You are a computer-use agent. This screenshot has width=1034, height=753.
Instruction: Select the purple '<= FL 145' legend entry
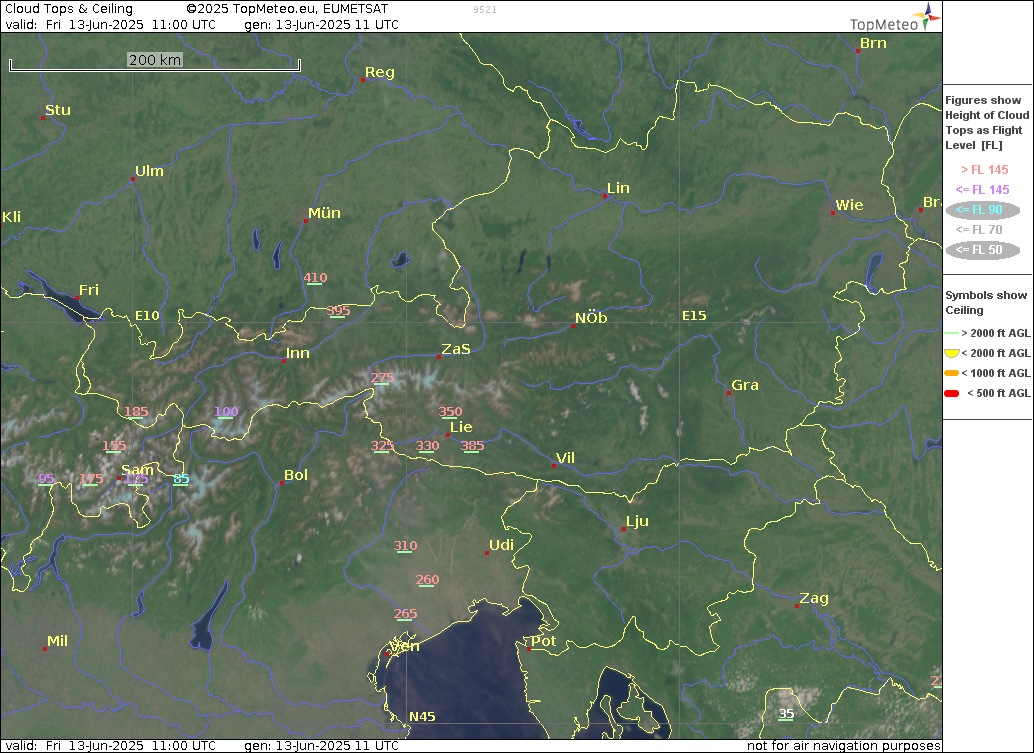983,190
